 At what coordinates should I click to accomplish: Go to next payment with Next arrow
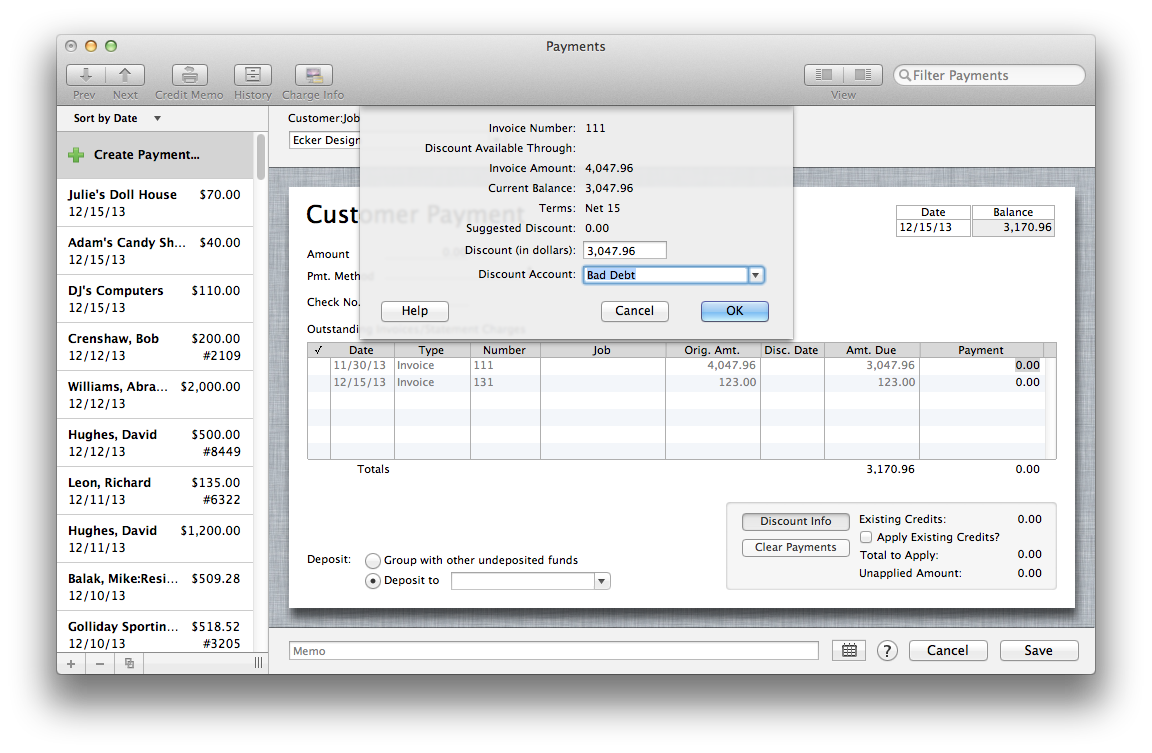click(125, 75)
